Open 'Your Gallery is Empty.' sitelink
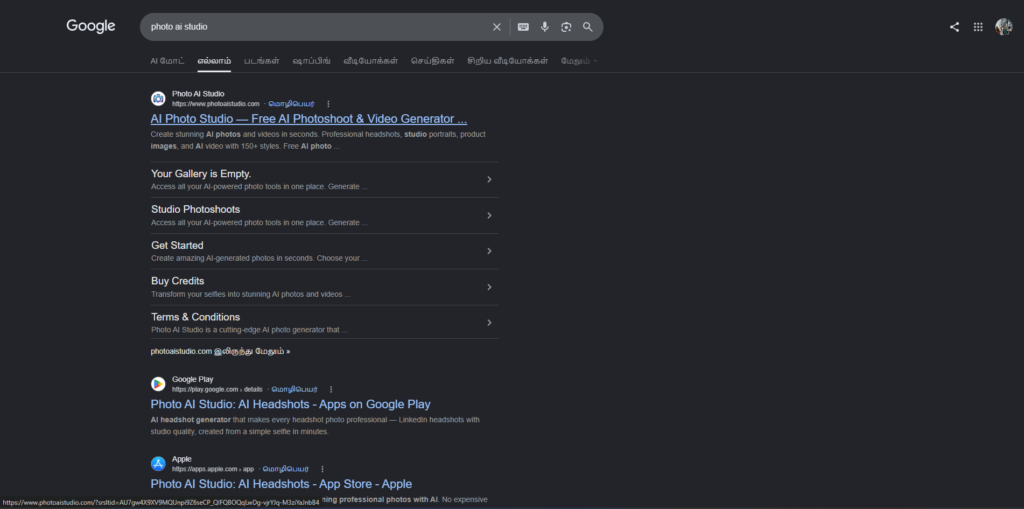This screenshot has width=1024, height=509. (201, 174)
